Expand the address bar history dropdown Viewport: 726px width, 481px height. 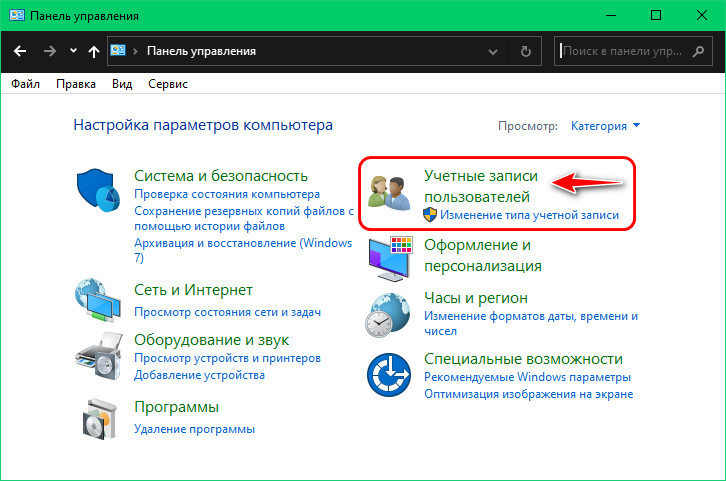[x=493, y=51]
